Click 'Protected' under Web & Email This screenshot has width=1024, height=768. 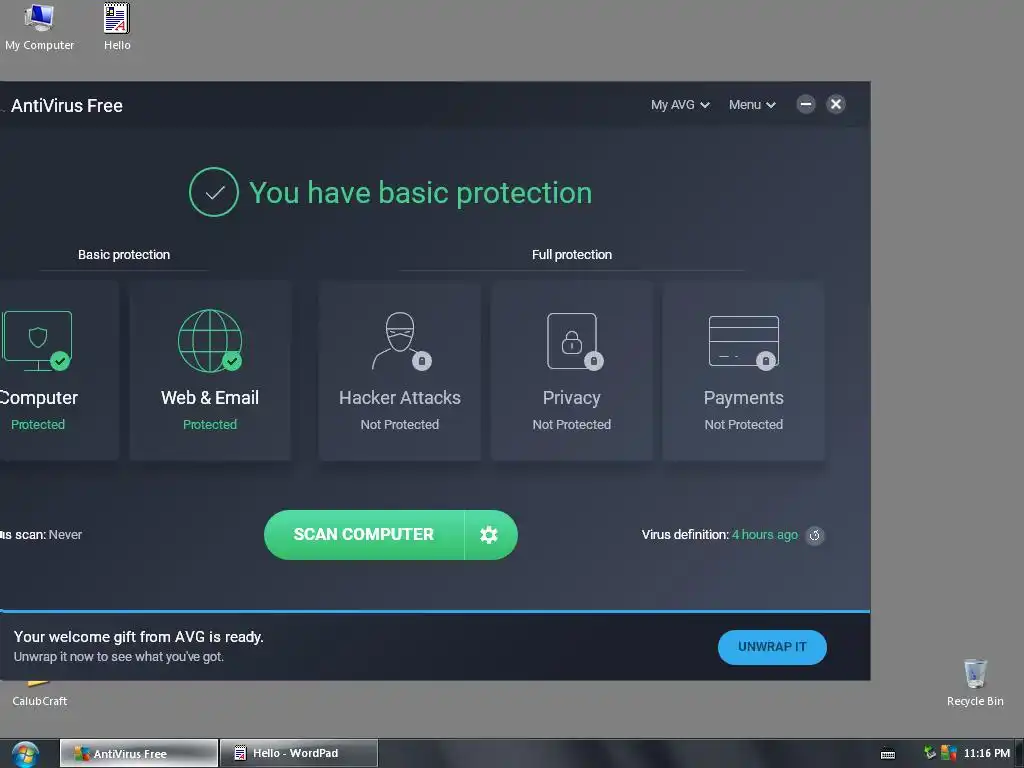click(x=210, y=424)
